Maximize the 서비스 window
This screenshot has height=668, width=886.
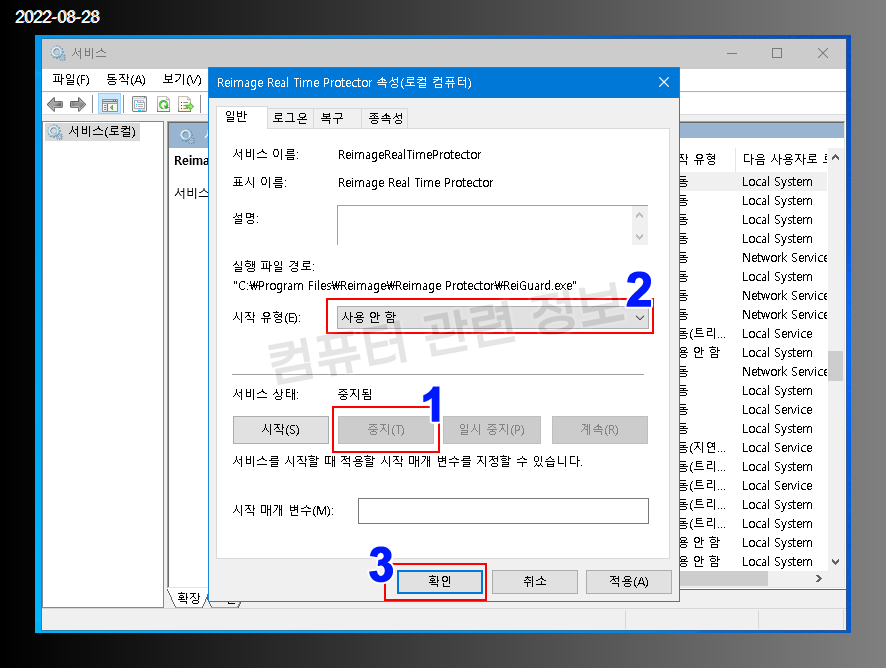click(x=777, y=53)
